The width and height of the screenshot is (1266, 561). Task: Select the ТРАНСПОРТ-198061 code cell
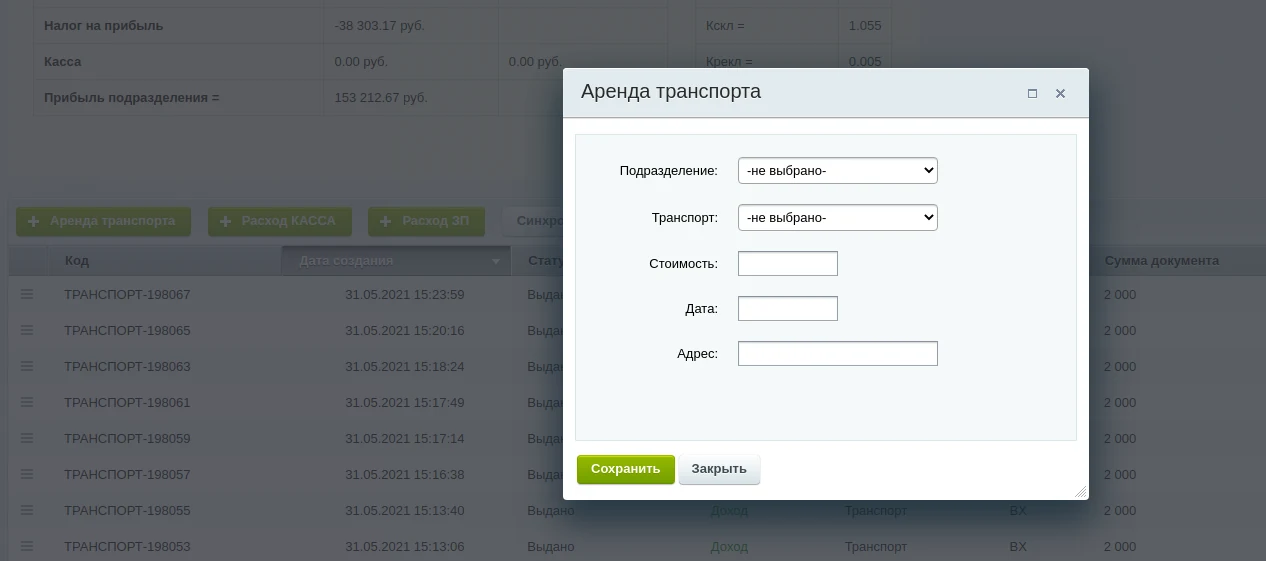click(127, 403)
